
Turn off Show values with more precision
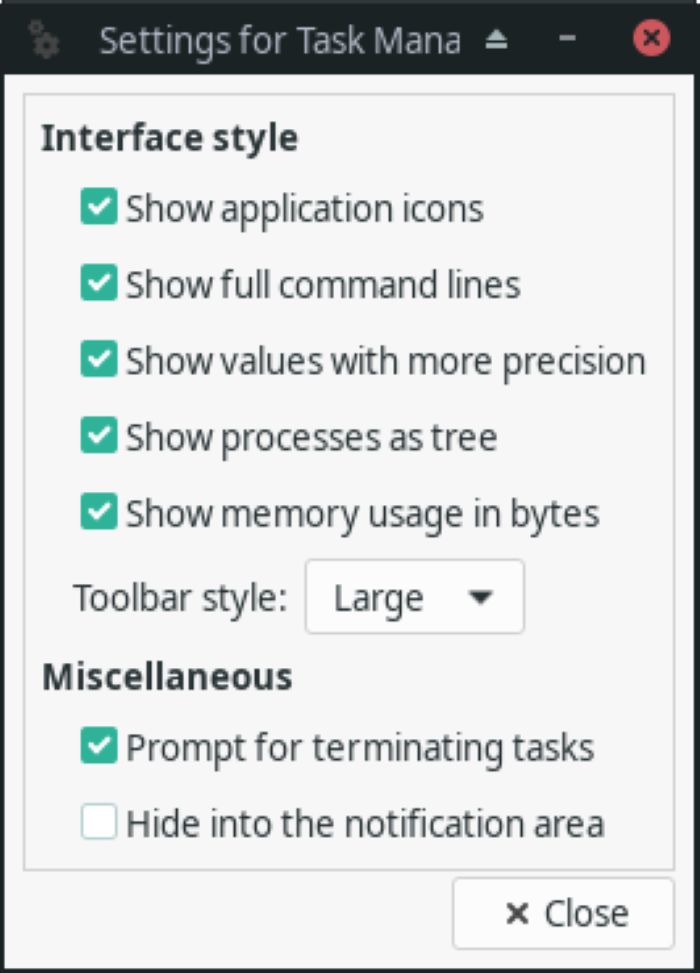point(98,361)
